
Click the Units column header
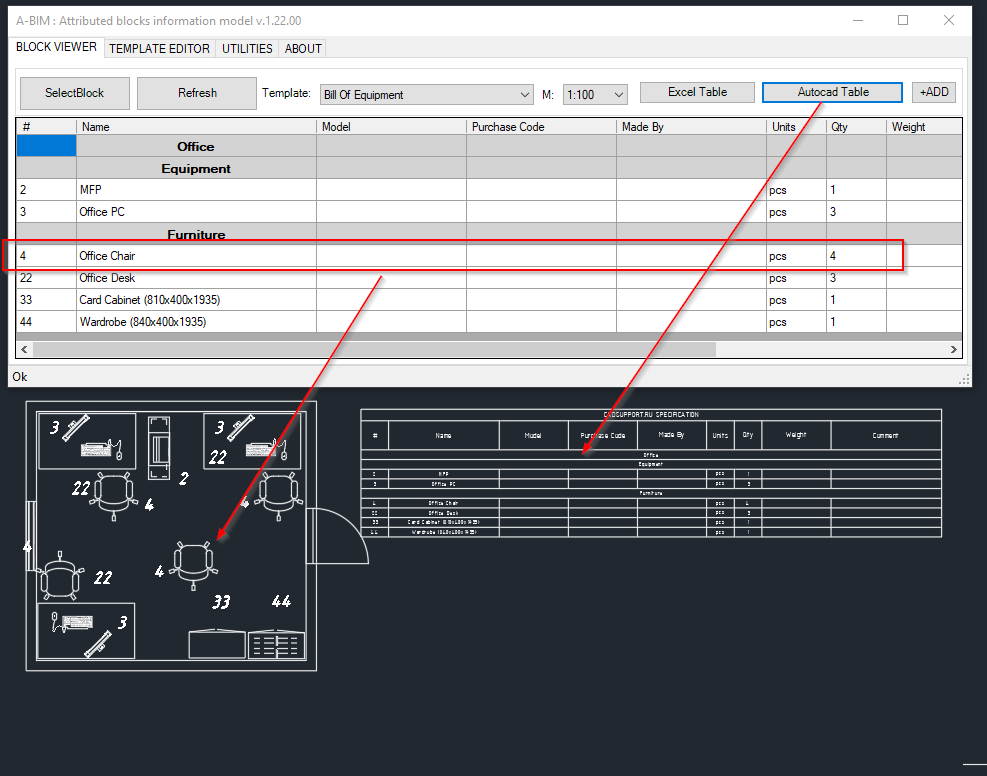796,127
